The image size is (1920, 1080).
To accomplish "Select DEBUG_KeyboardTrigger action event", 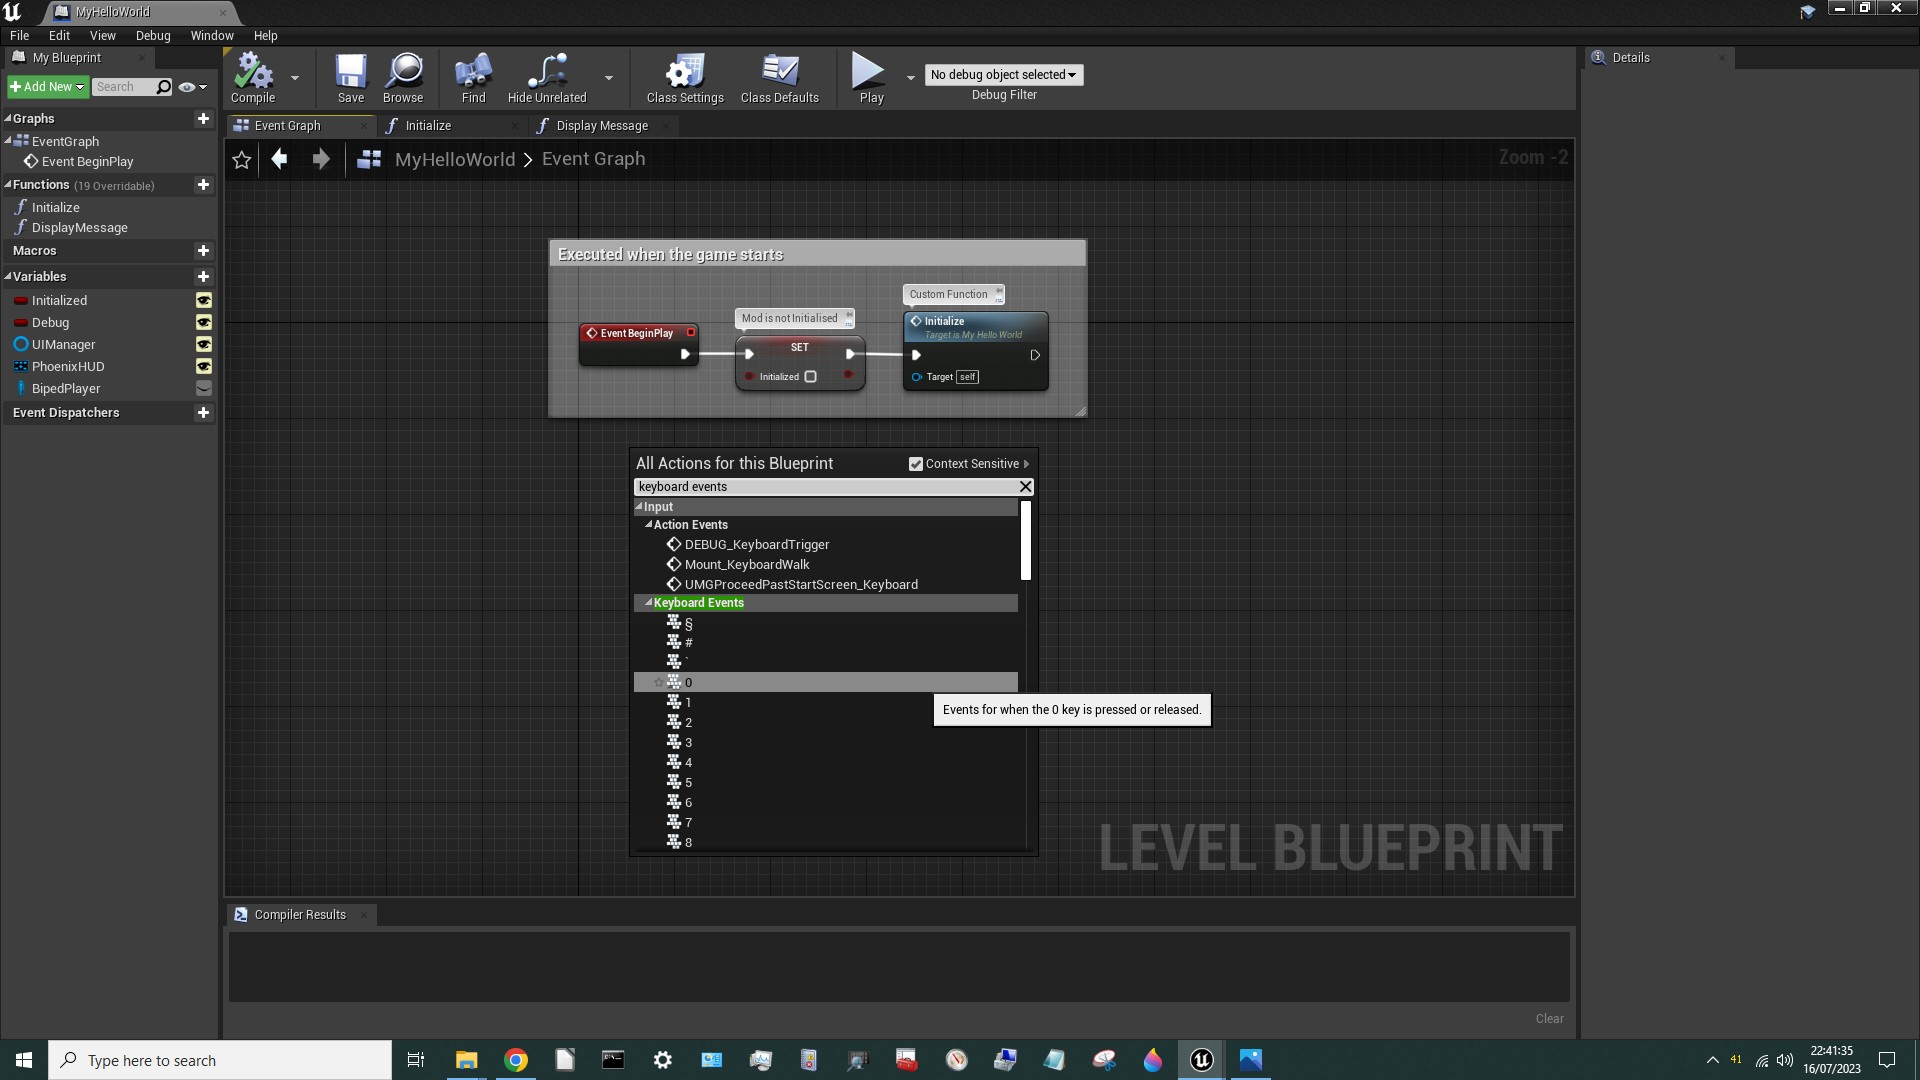I will [757, 545].
